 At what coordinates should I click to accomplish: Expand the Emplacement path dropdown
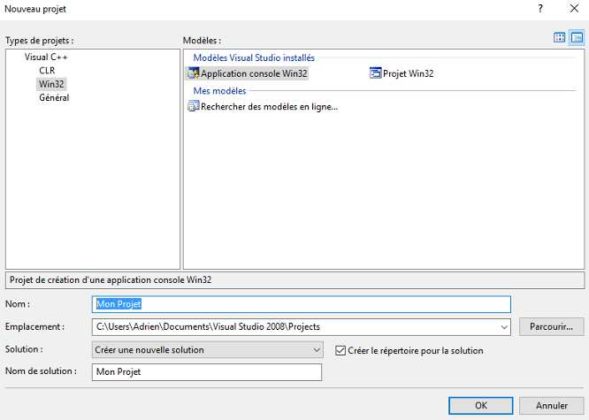click(x=504, y=327)
